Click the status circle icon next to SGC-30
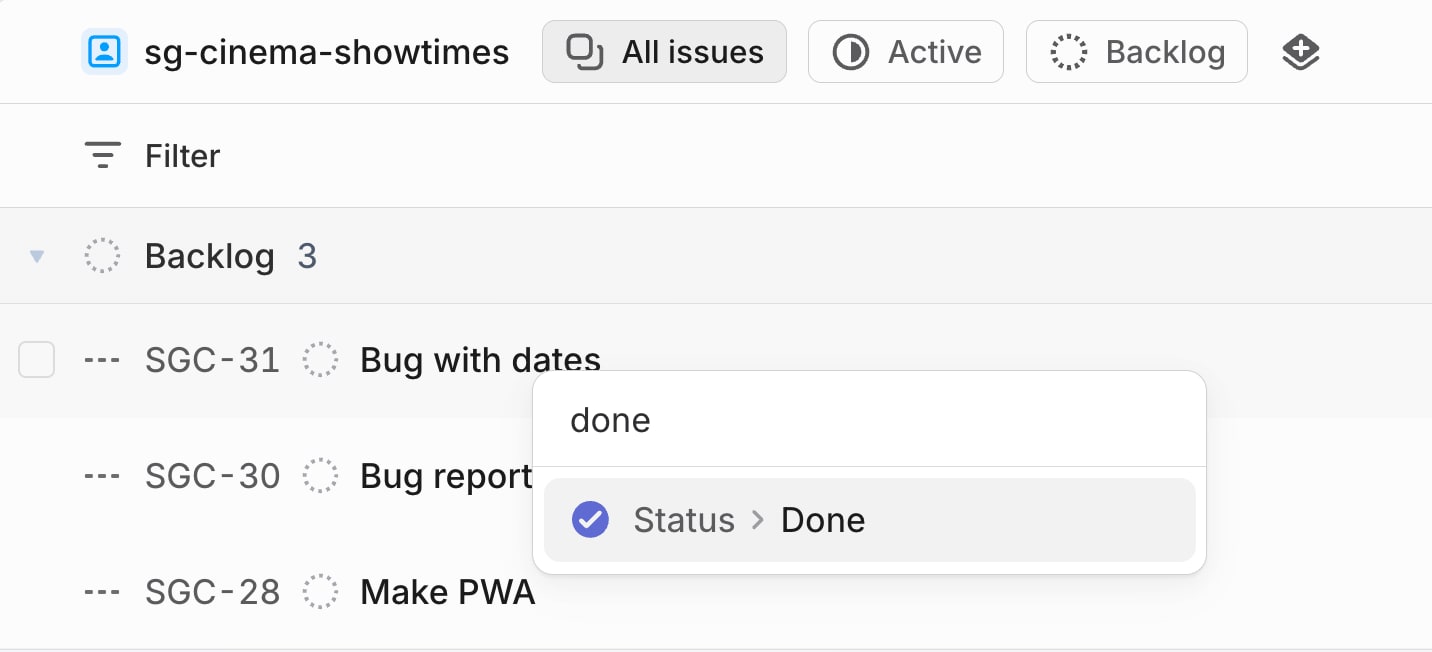 (x=320, y=476)
